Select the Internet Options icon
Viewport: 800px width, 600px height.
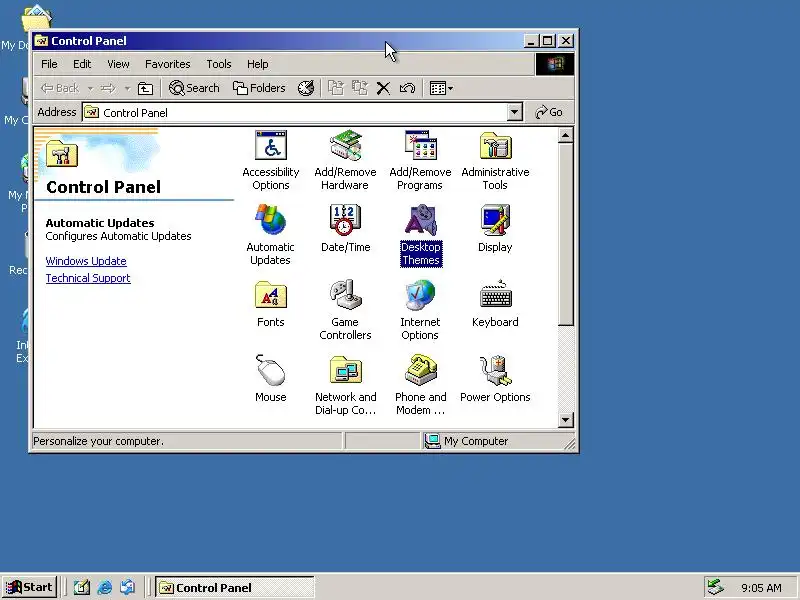[420, 310]
